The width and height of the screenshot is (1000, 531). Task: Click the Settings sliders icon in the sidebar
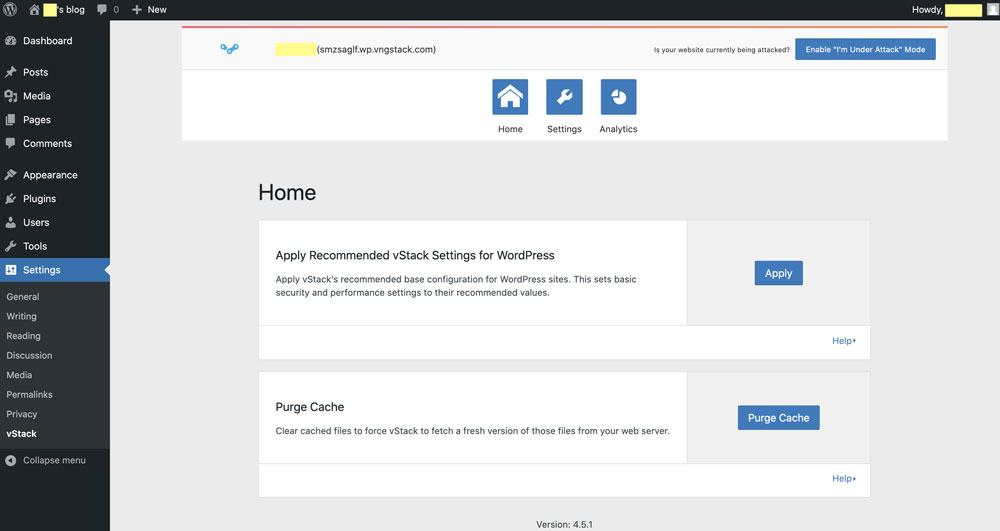(x=10, y=270)
